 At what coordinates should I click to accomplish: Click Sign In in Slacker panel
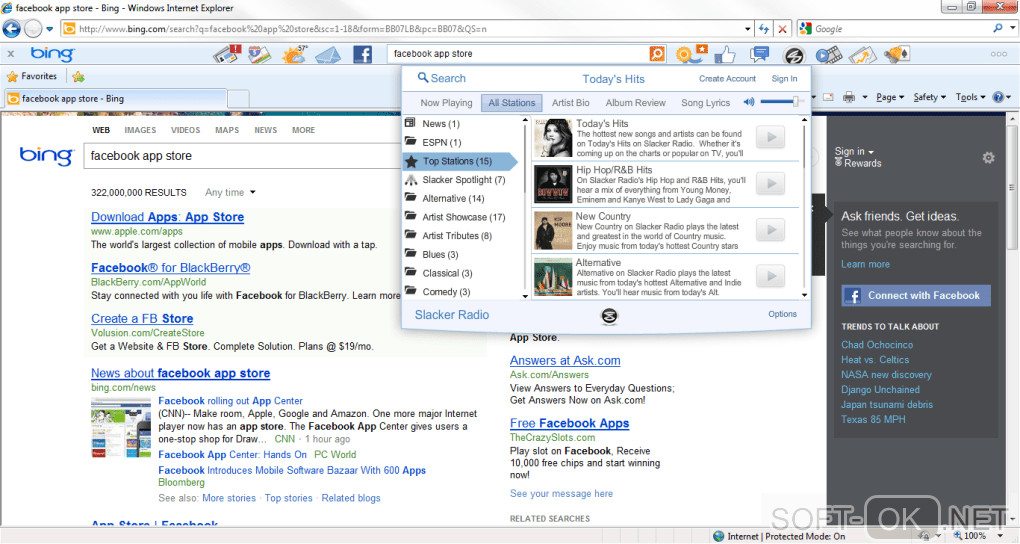784,79
